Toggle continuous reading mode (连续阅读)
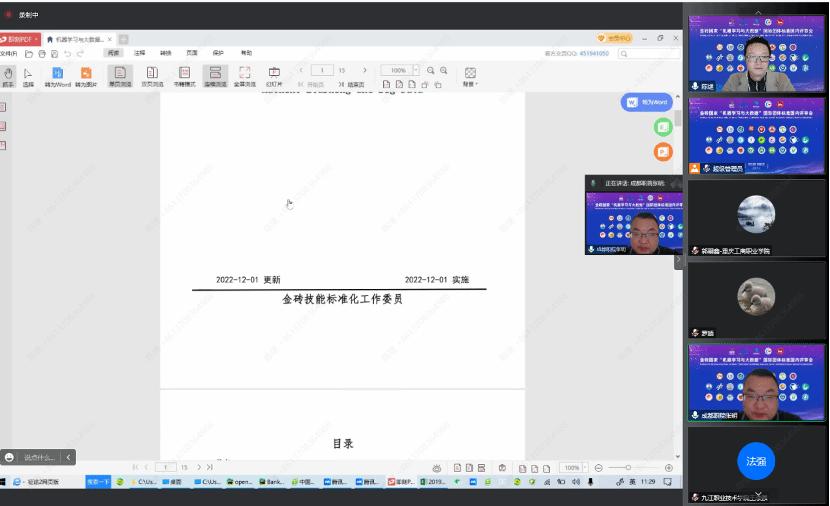Viewport: 830px width, 506px height. coord(215,76)
